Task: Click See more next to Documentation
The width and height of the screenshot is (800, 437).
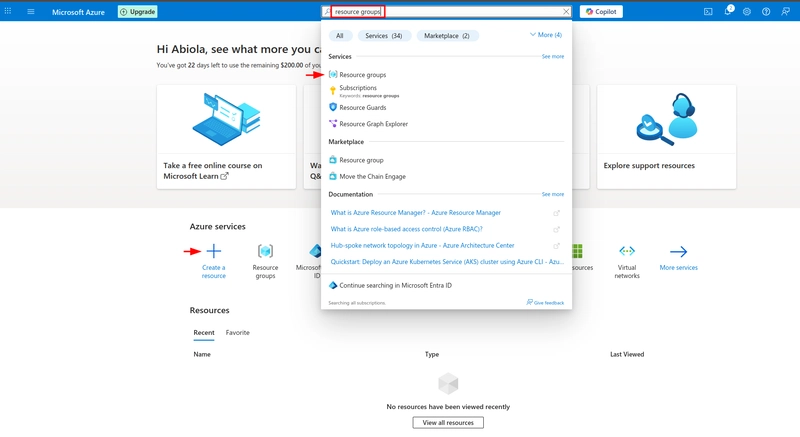Action: (553, 194)
